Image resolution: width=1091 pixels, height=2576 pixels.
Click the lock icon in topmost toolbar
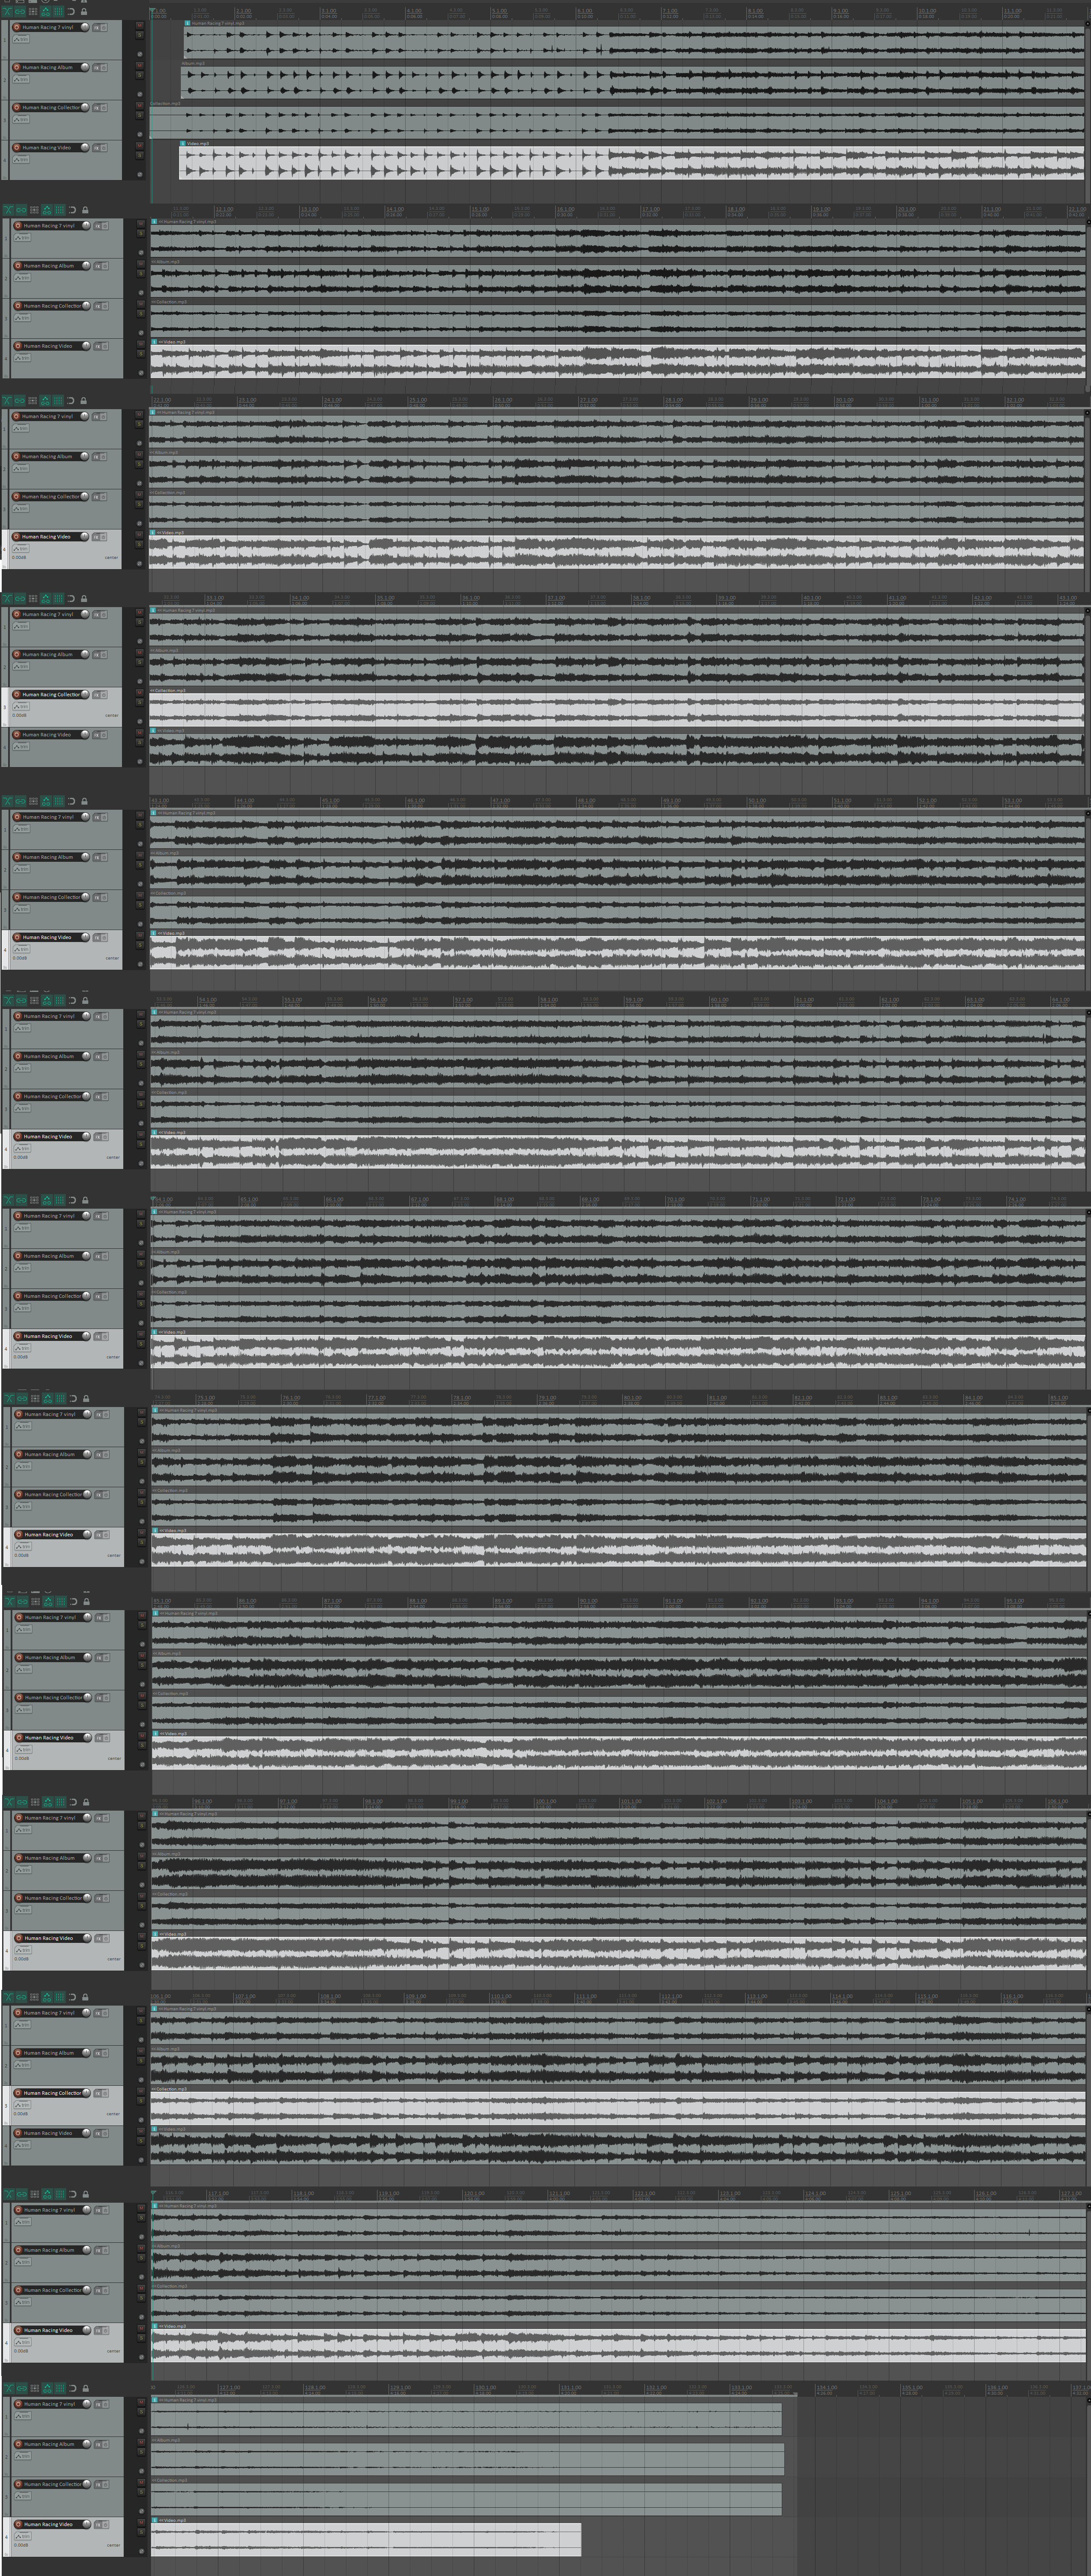tap(84, 12)
